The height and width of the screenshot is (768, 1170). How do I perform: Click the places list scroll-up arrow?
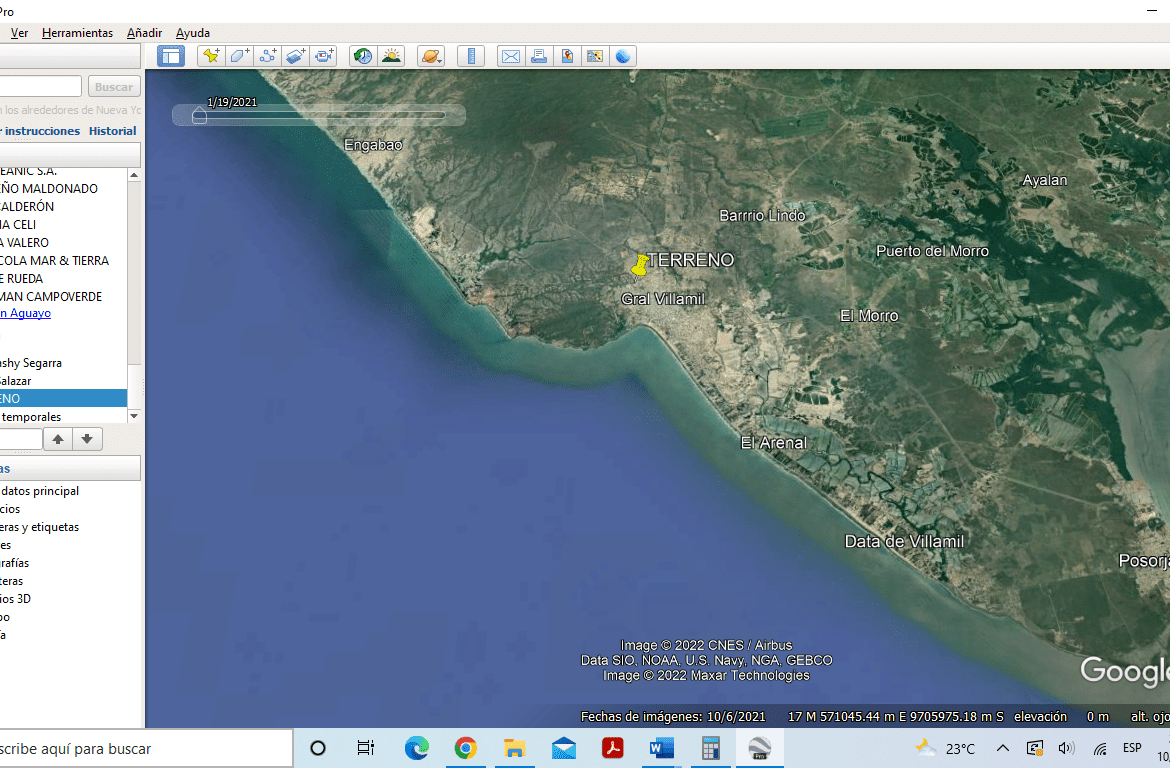click(134, 175)
